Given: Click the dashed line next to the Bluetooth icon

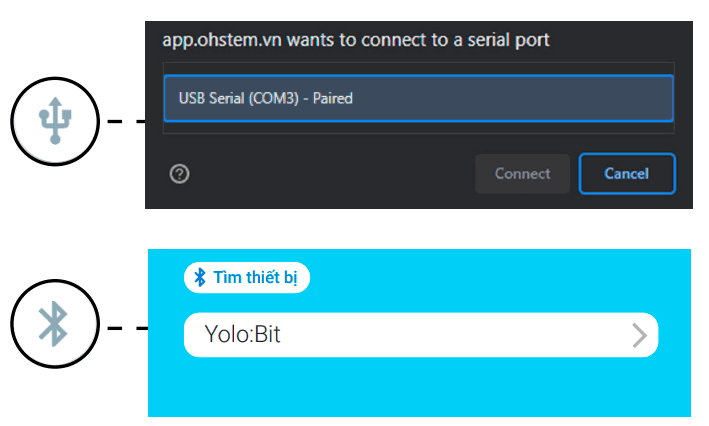Looking at the screenshot, I should 126,327.
